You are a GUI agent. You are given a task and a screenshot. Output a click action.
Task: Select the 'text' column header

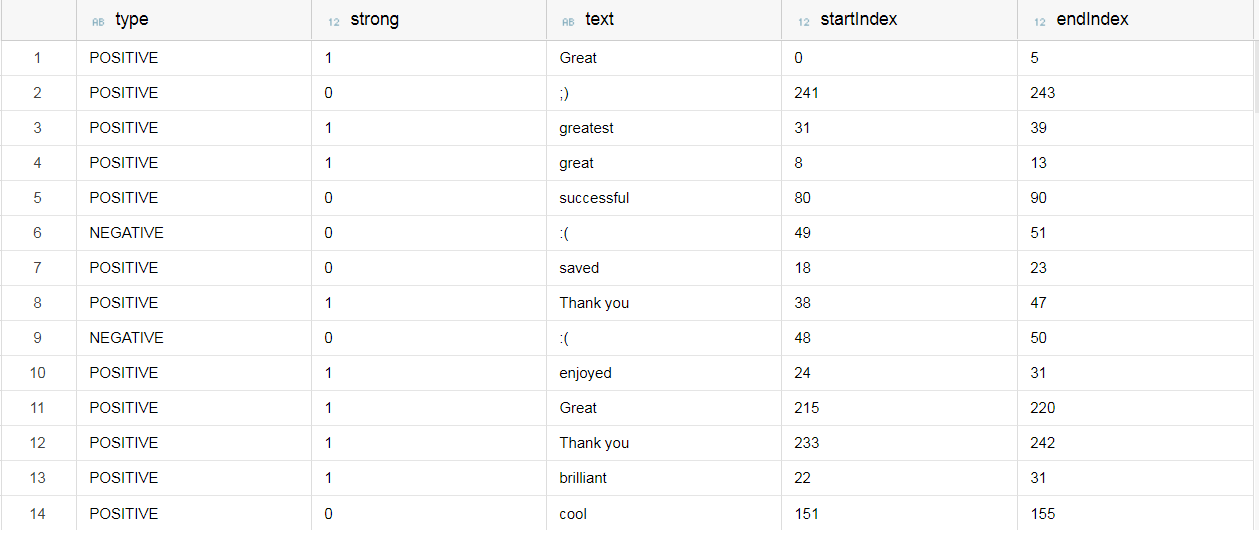[664, 20]
